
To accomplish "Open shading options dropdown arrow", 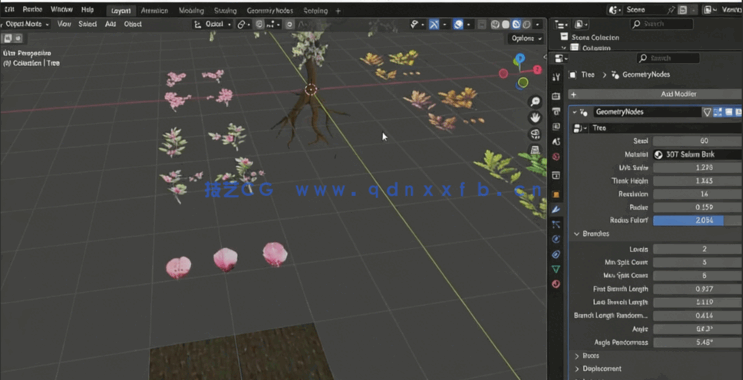I will (x=538, y=25).
